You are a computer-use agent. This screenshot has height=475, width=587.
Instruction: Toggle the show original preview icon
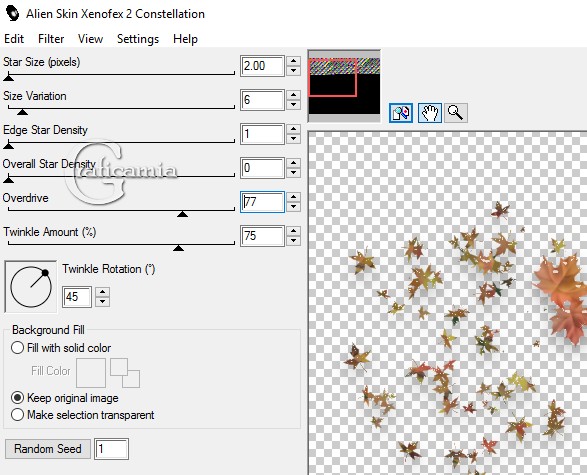point(401,113)
